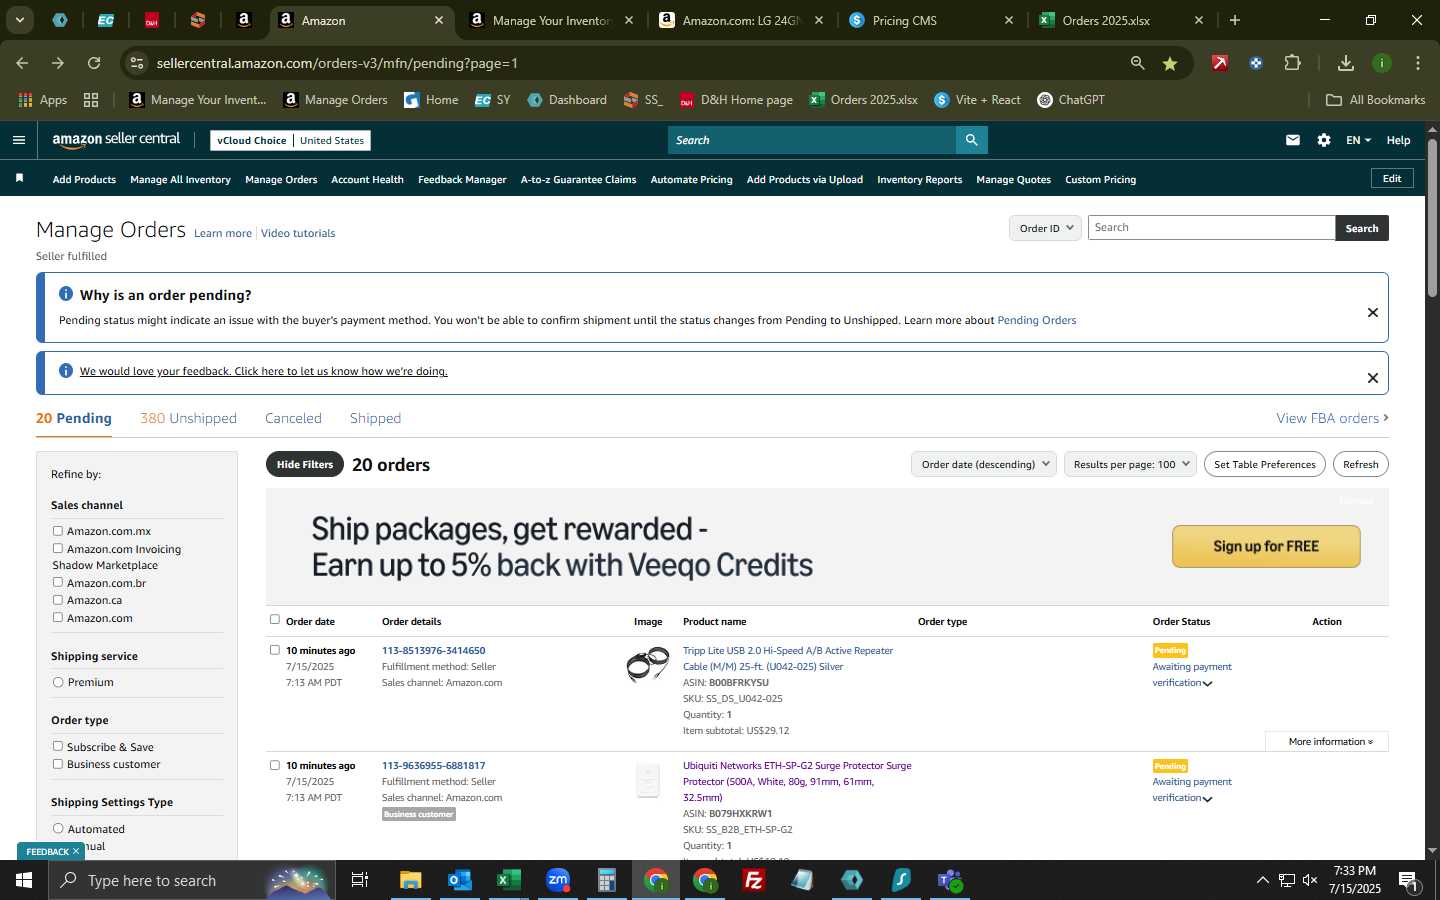Open the Results per page dropdown

[1130, 464]
